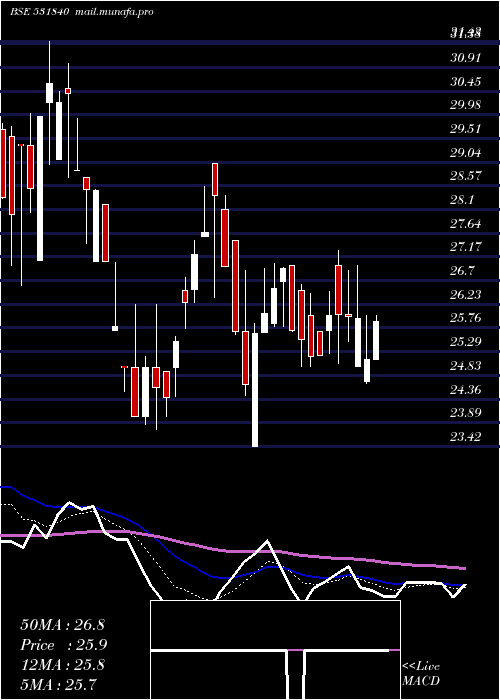The height and width of the screenshot is (700, 500).
Task: Click the long white candle reaching 23.42
Action: (x=255, y=389)
